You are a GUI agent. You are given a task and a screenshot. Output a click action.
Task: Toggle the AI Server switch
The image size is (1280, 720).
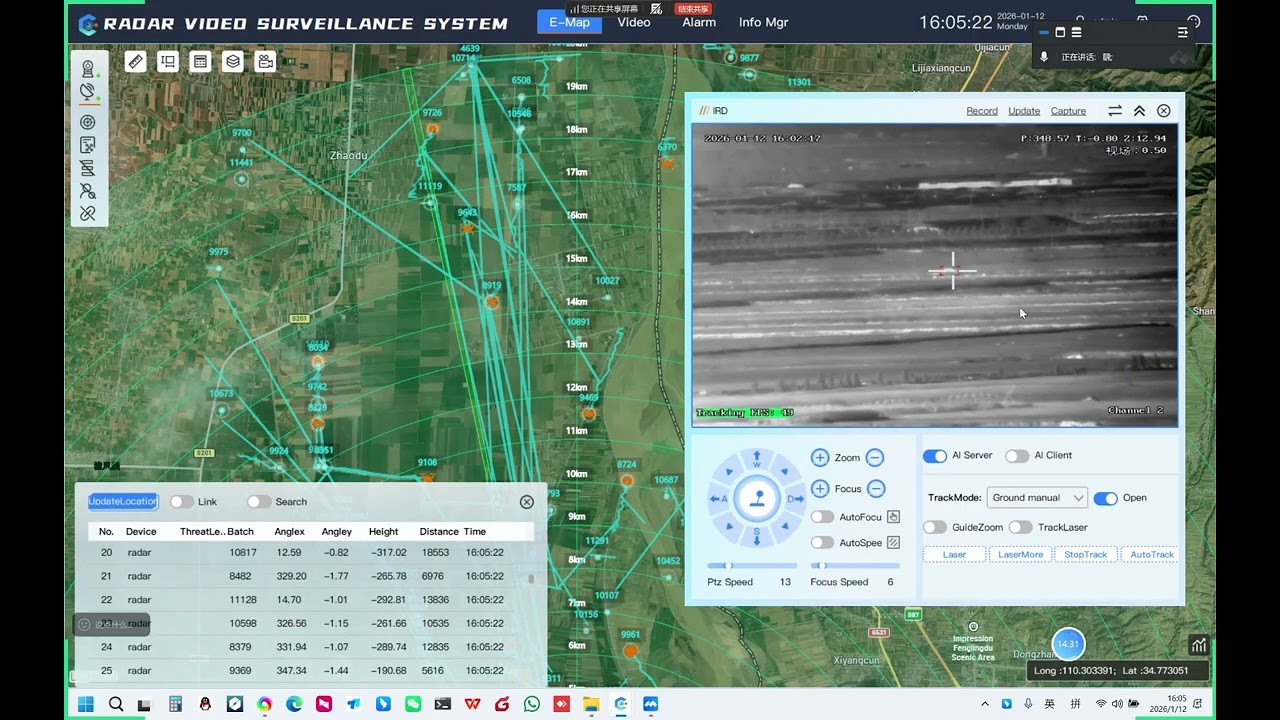(x=934, y=456)
